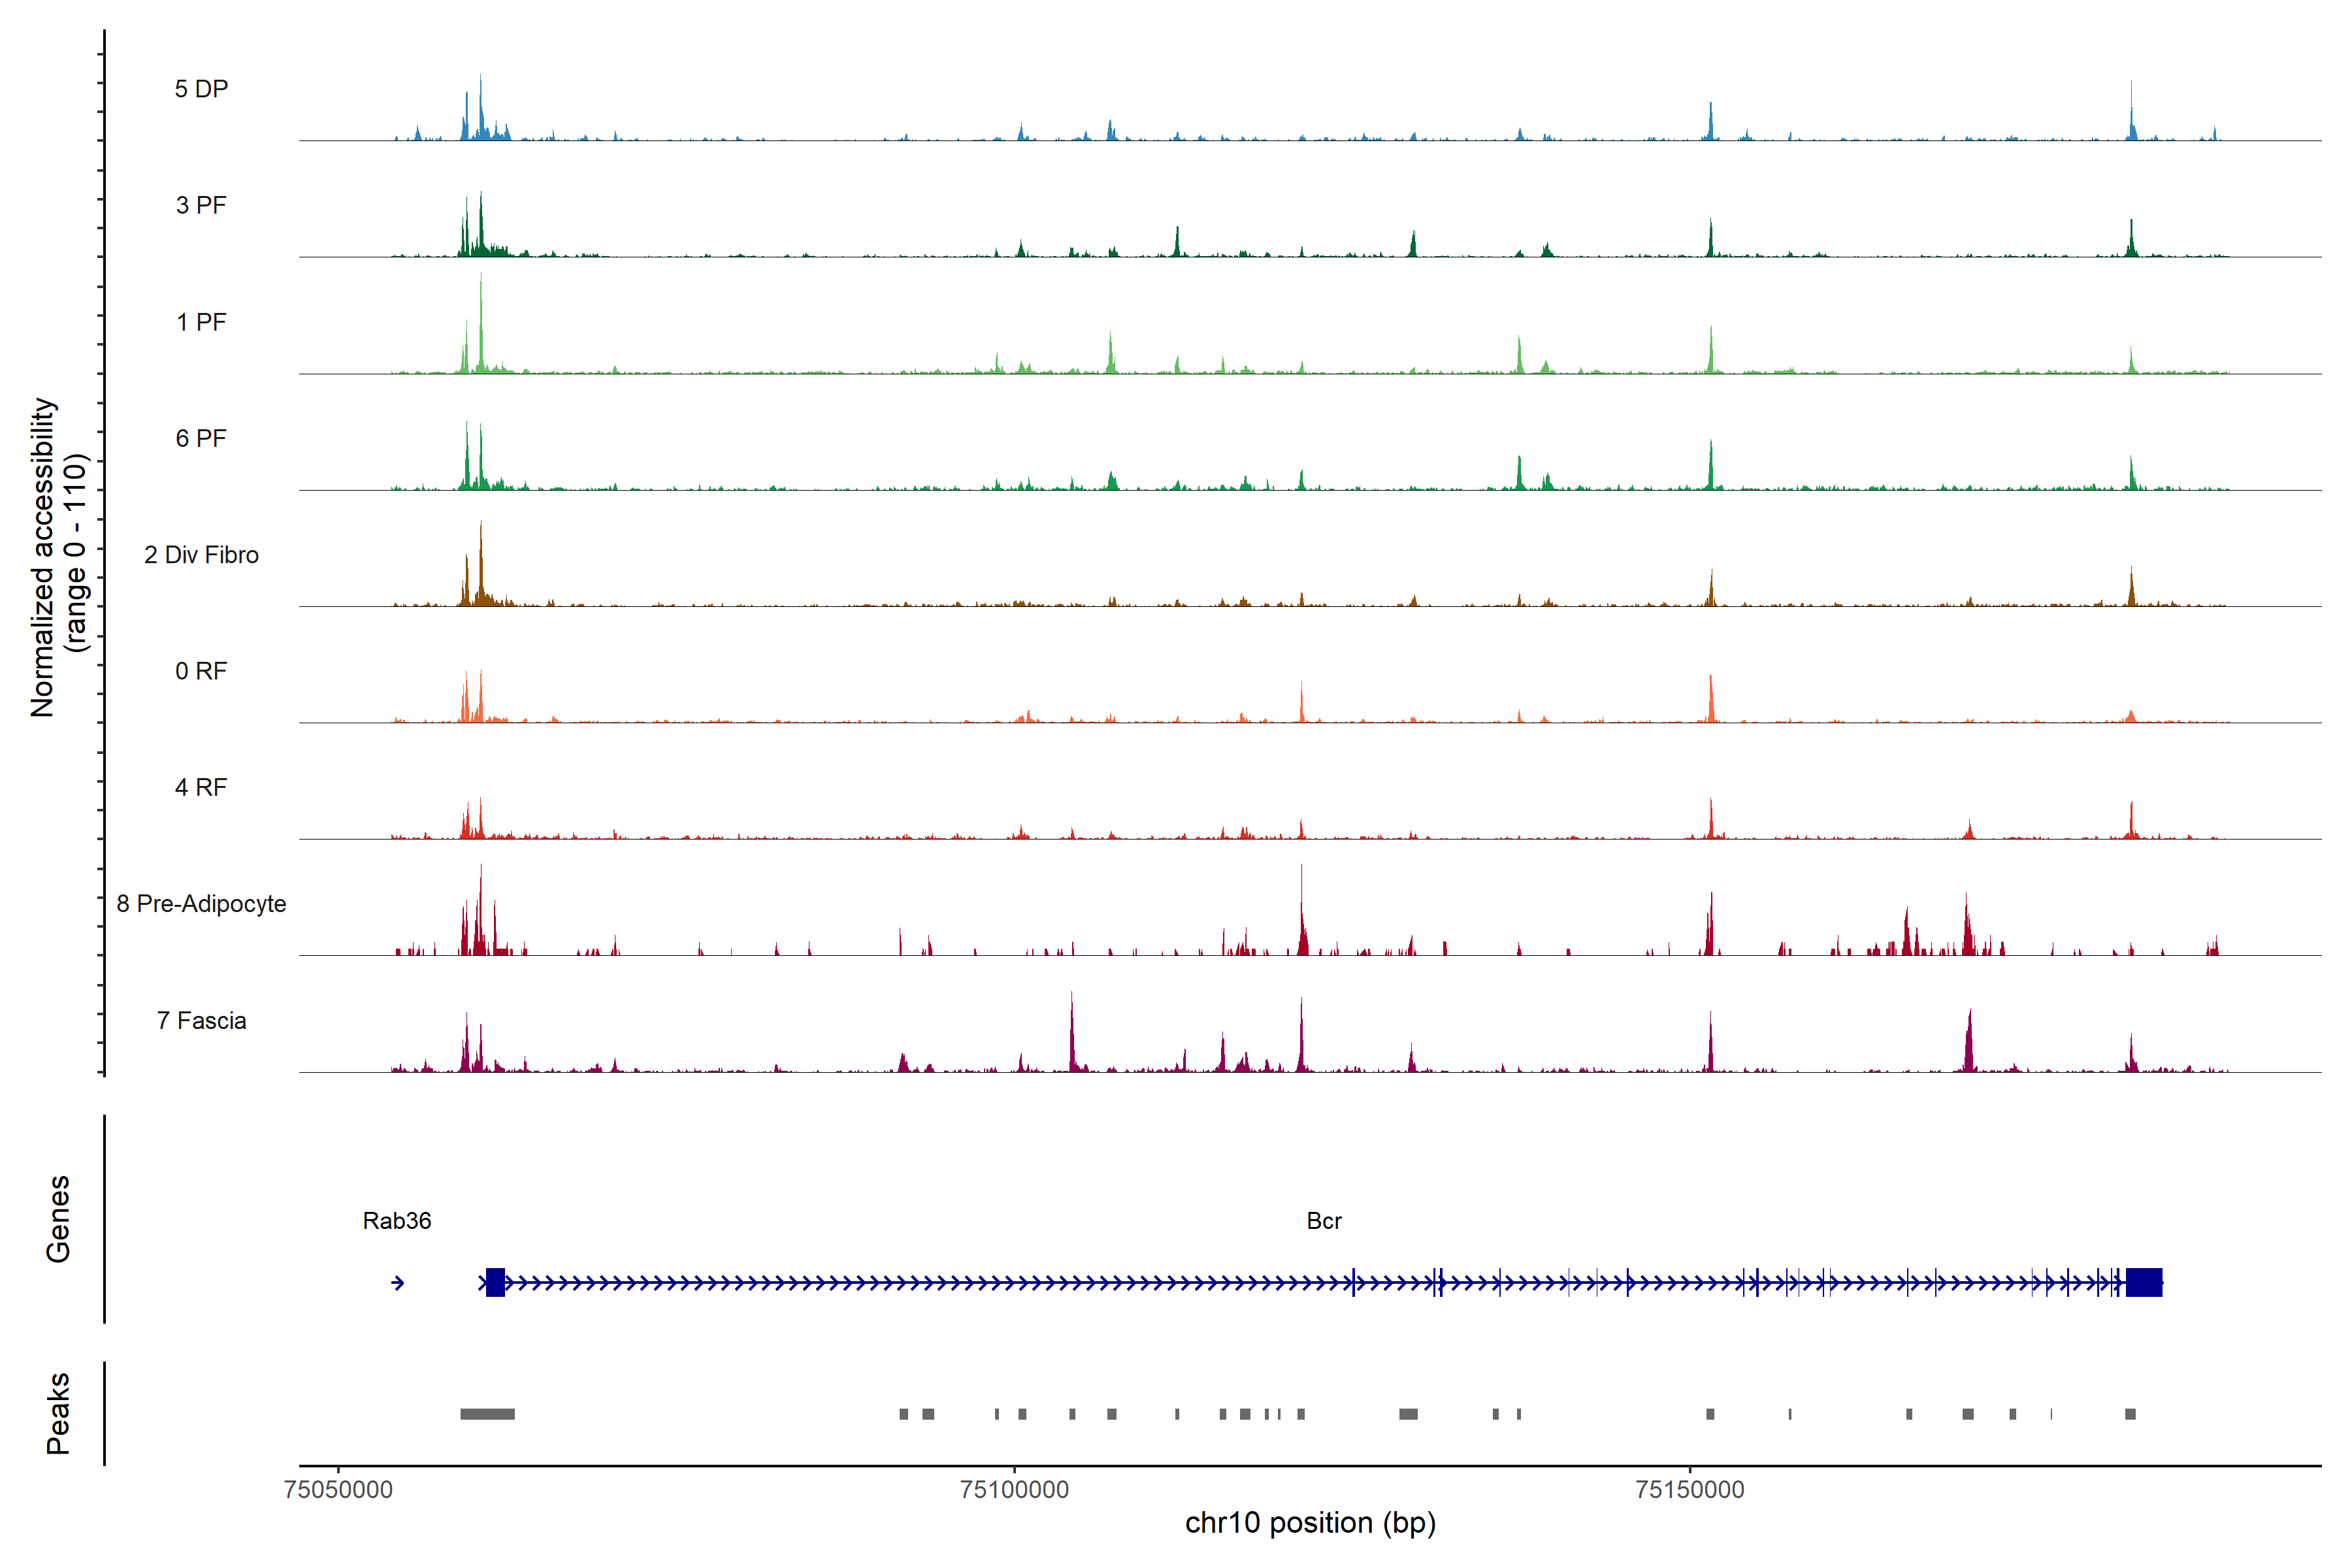Image resolution: width=2352 pixels, height=1568 pixels.
Task: Click the first Bcr exon block
Action: click(495, 1282)
